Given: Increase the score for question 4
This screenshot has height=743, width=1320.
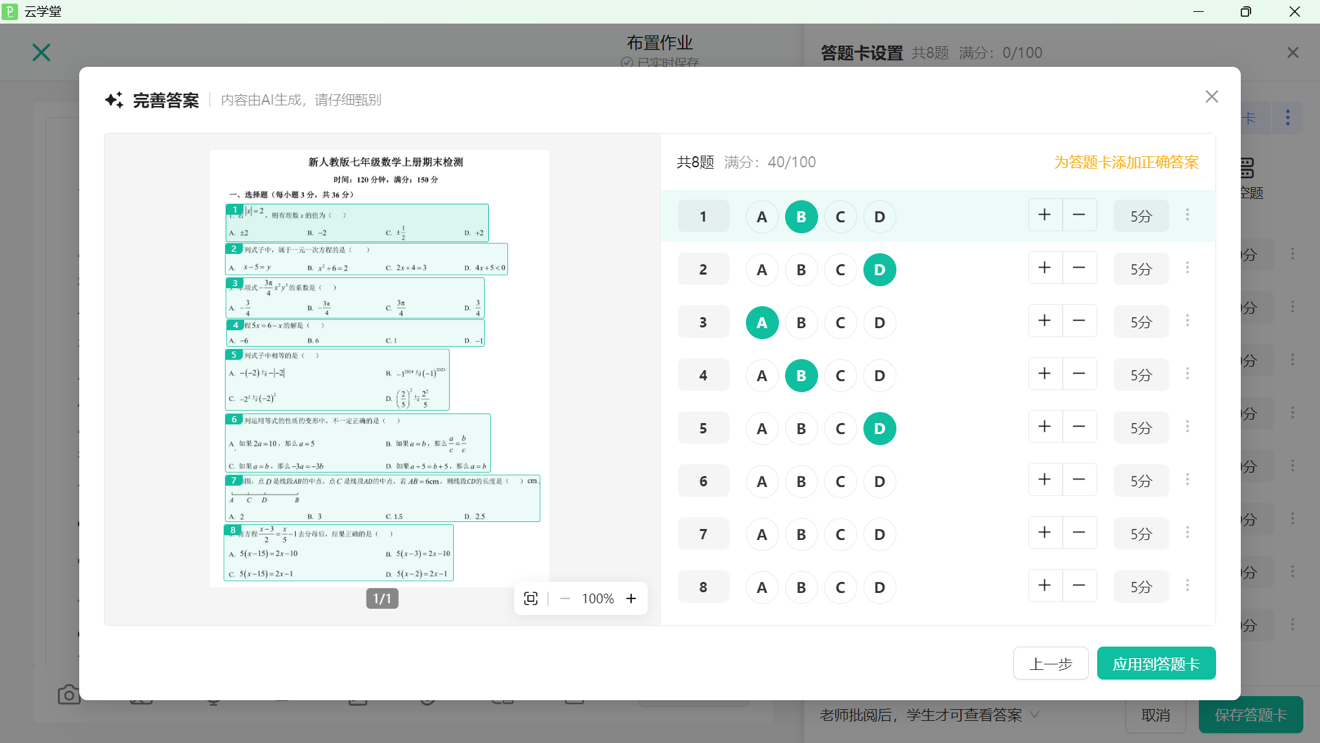Looking at the screenshot, I should coord(1045,374).
